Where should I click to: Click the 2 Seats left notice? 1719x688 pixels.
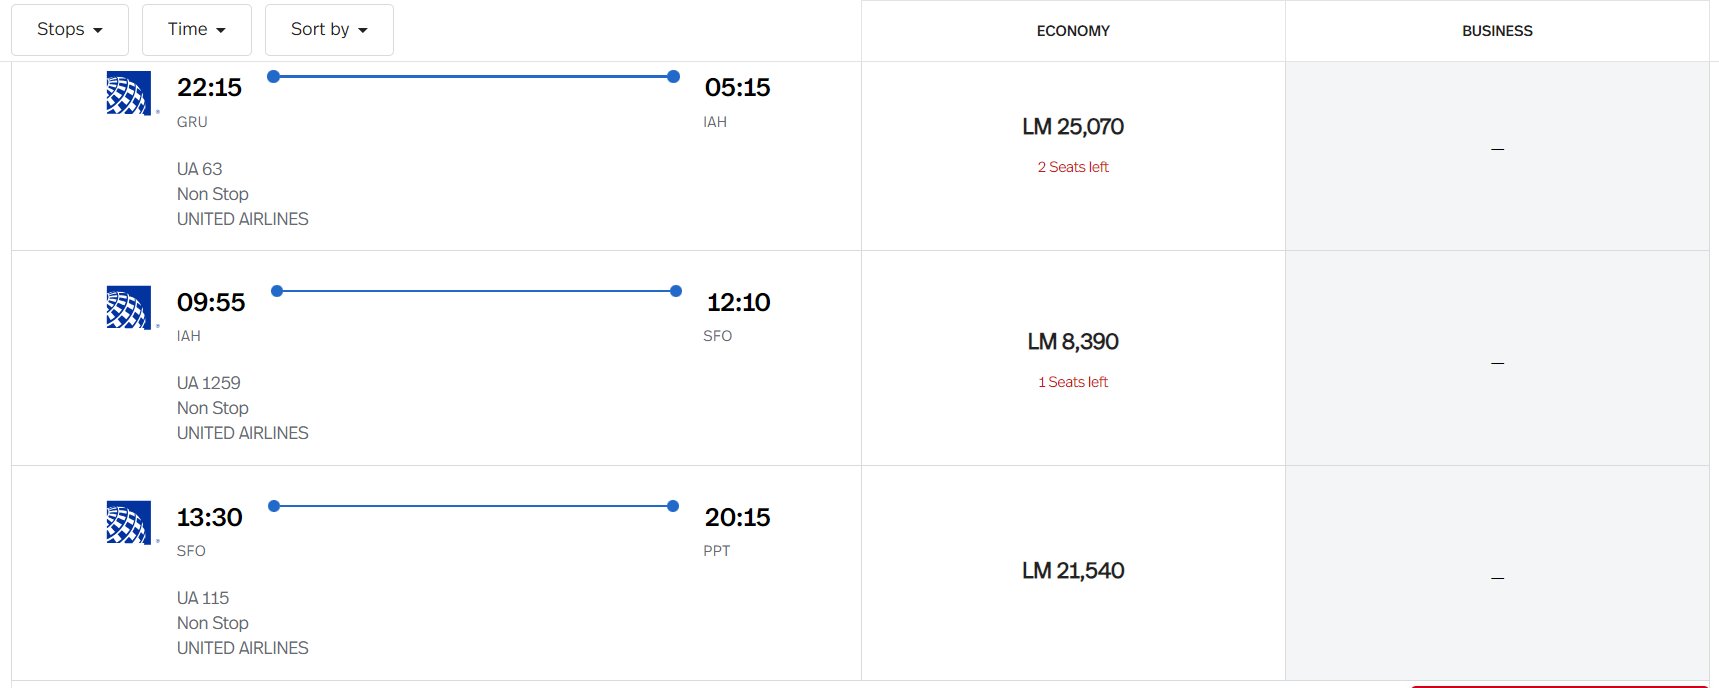pyautogui.click(x=1073, y=167)
